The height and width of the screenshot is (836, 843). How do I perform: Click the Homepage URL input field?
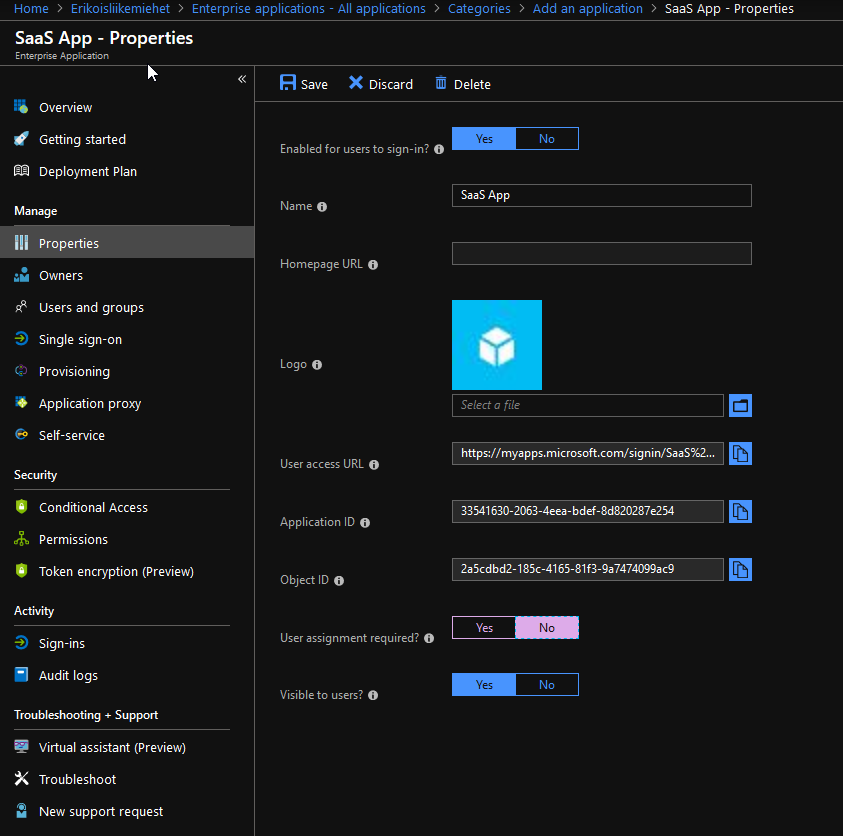point(602,253)
